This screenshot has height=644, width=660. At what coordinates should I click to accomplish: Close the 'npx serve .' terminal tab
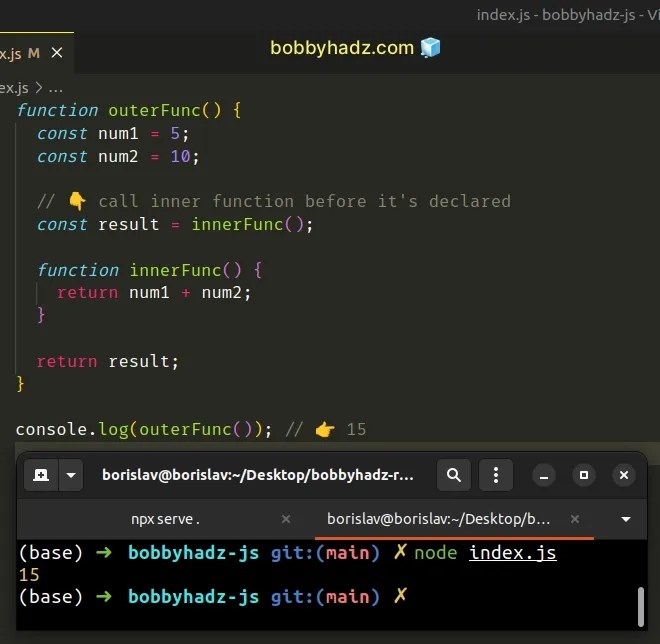click(x=286, y=519)
